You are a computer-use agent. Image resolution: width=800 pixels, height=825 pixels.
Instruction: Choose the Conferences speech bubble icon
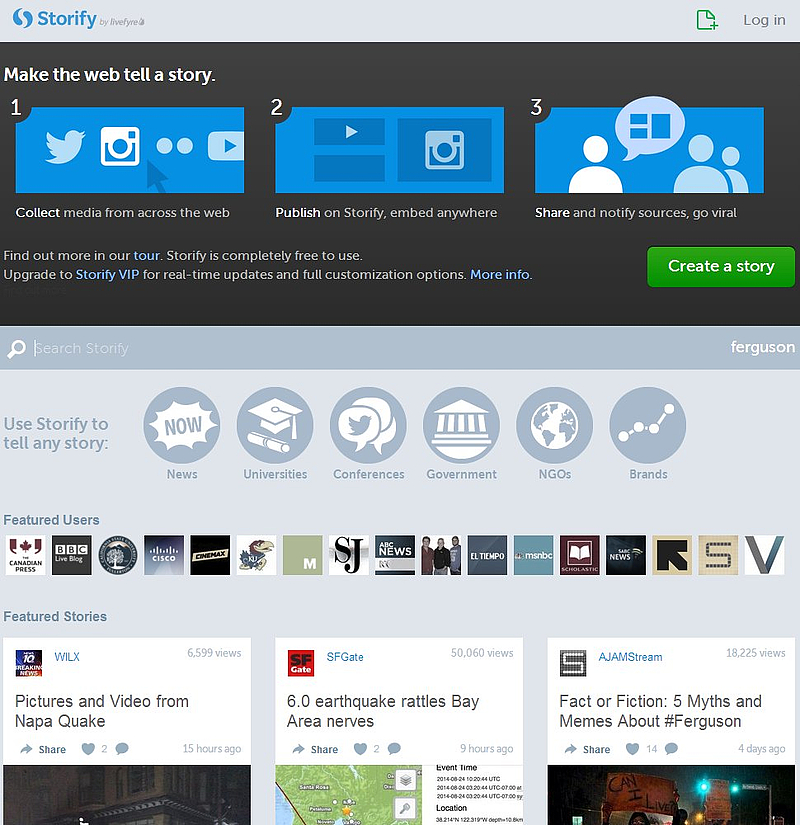[368, 426]
